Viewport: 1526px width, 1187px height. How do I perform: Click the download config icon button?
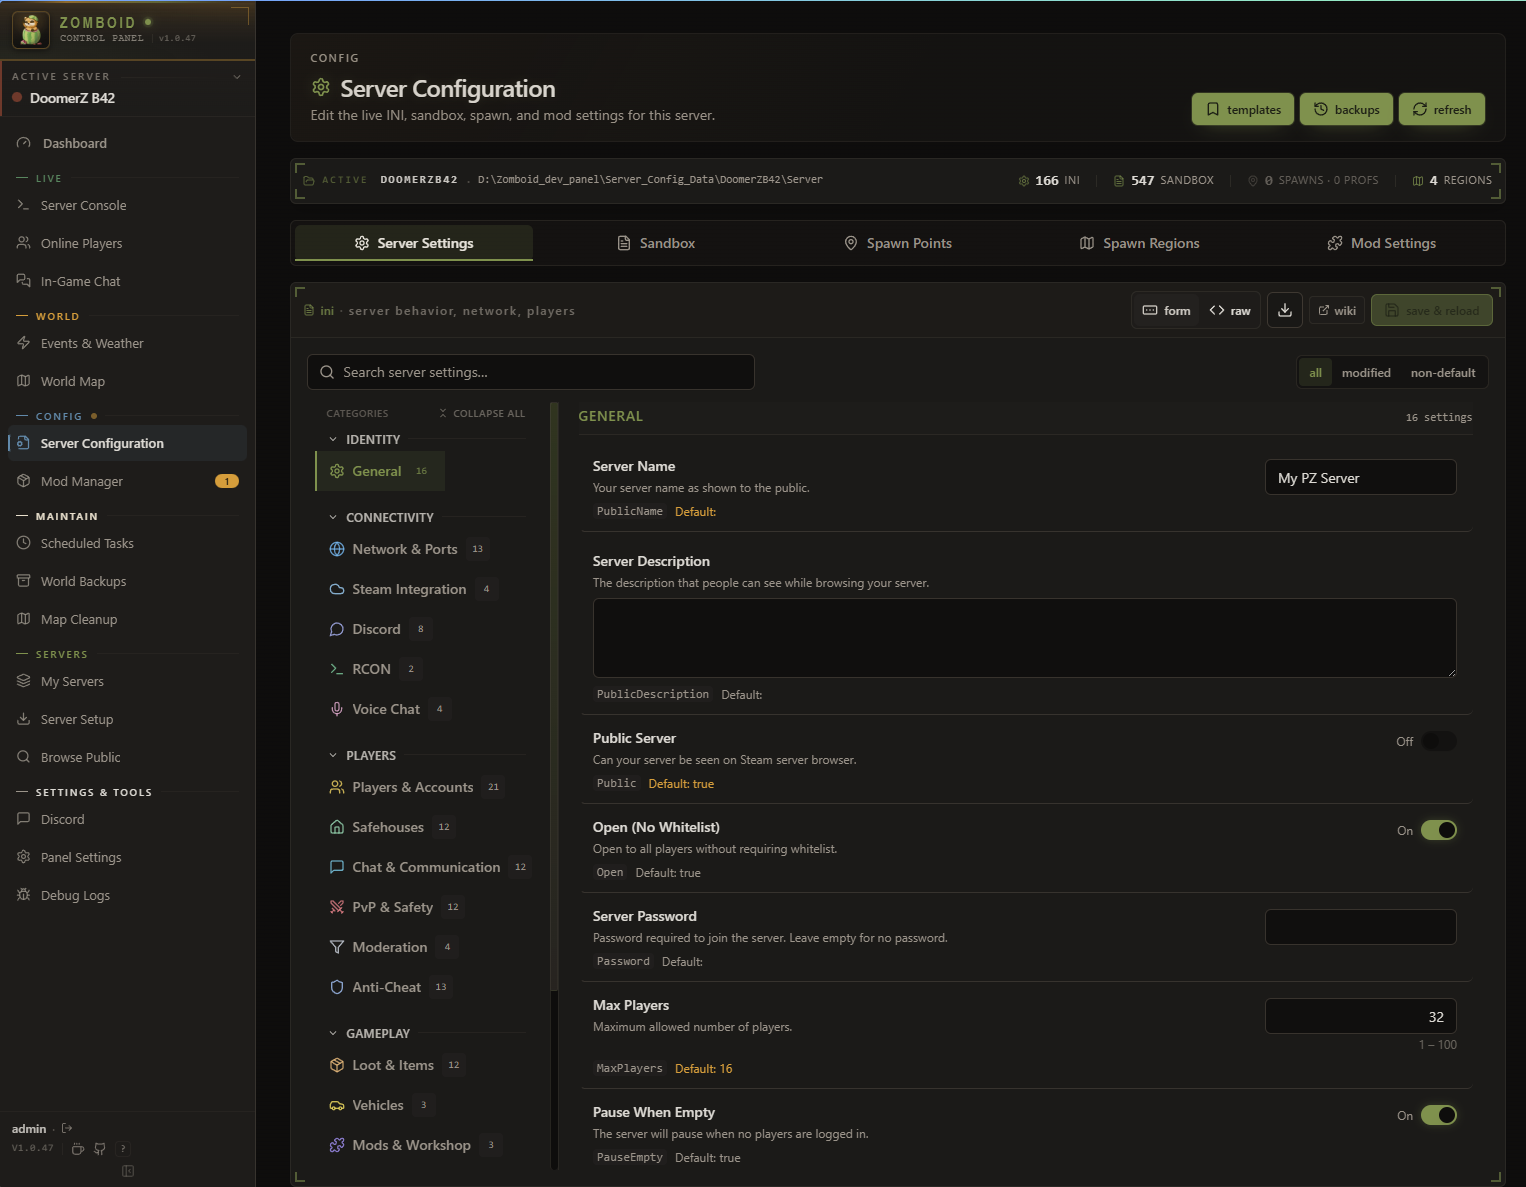tap(1285, 310)
